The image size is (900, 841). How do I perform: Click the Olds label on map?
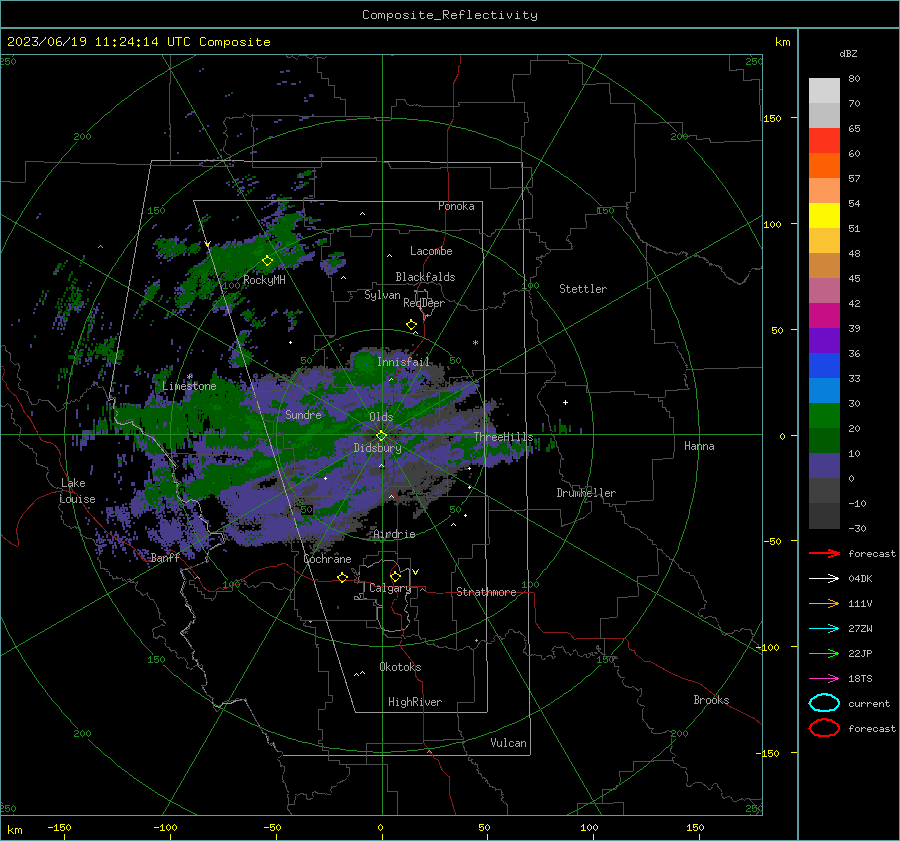381,417
